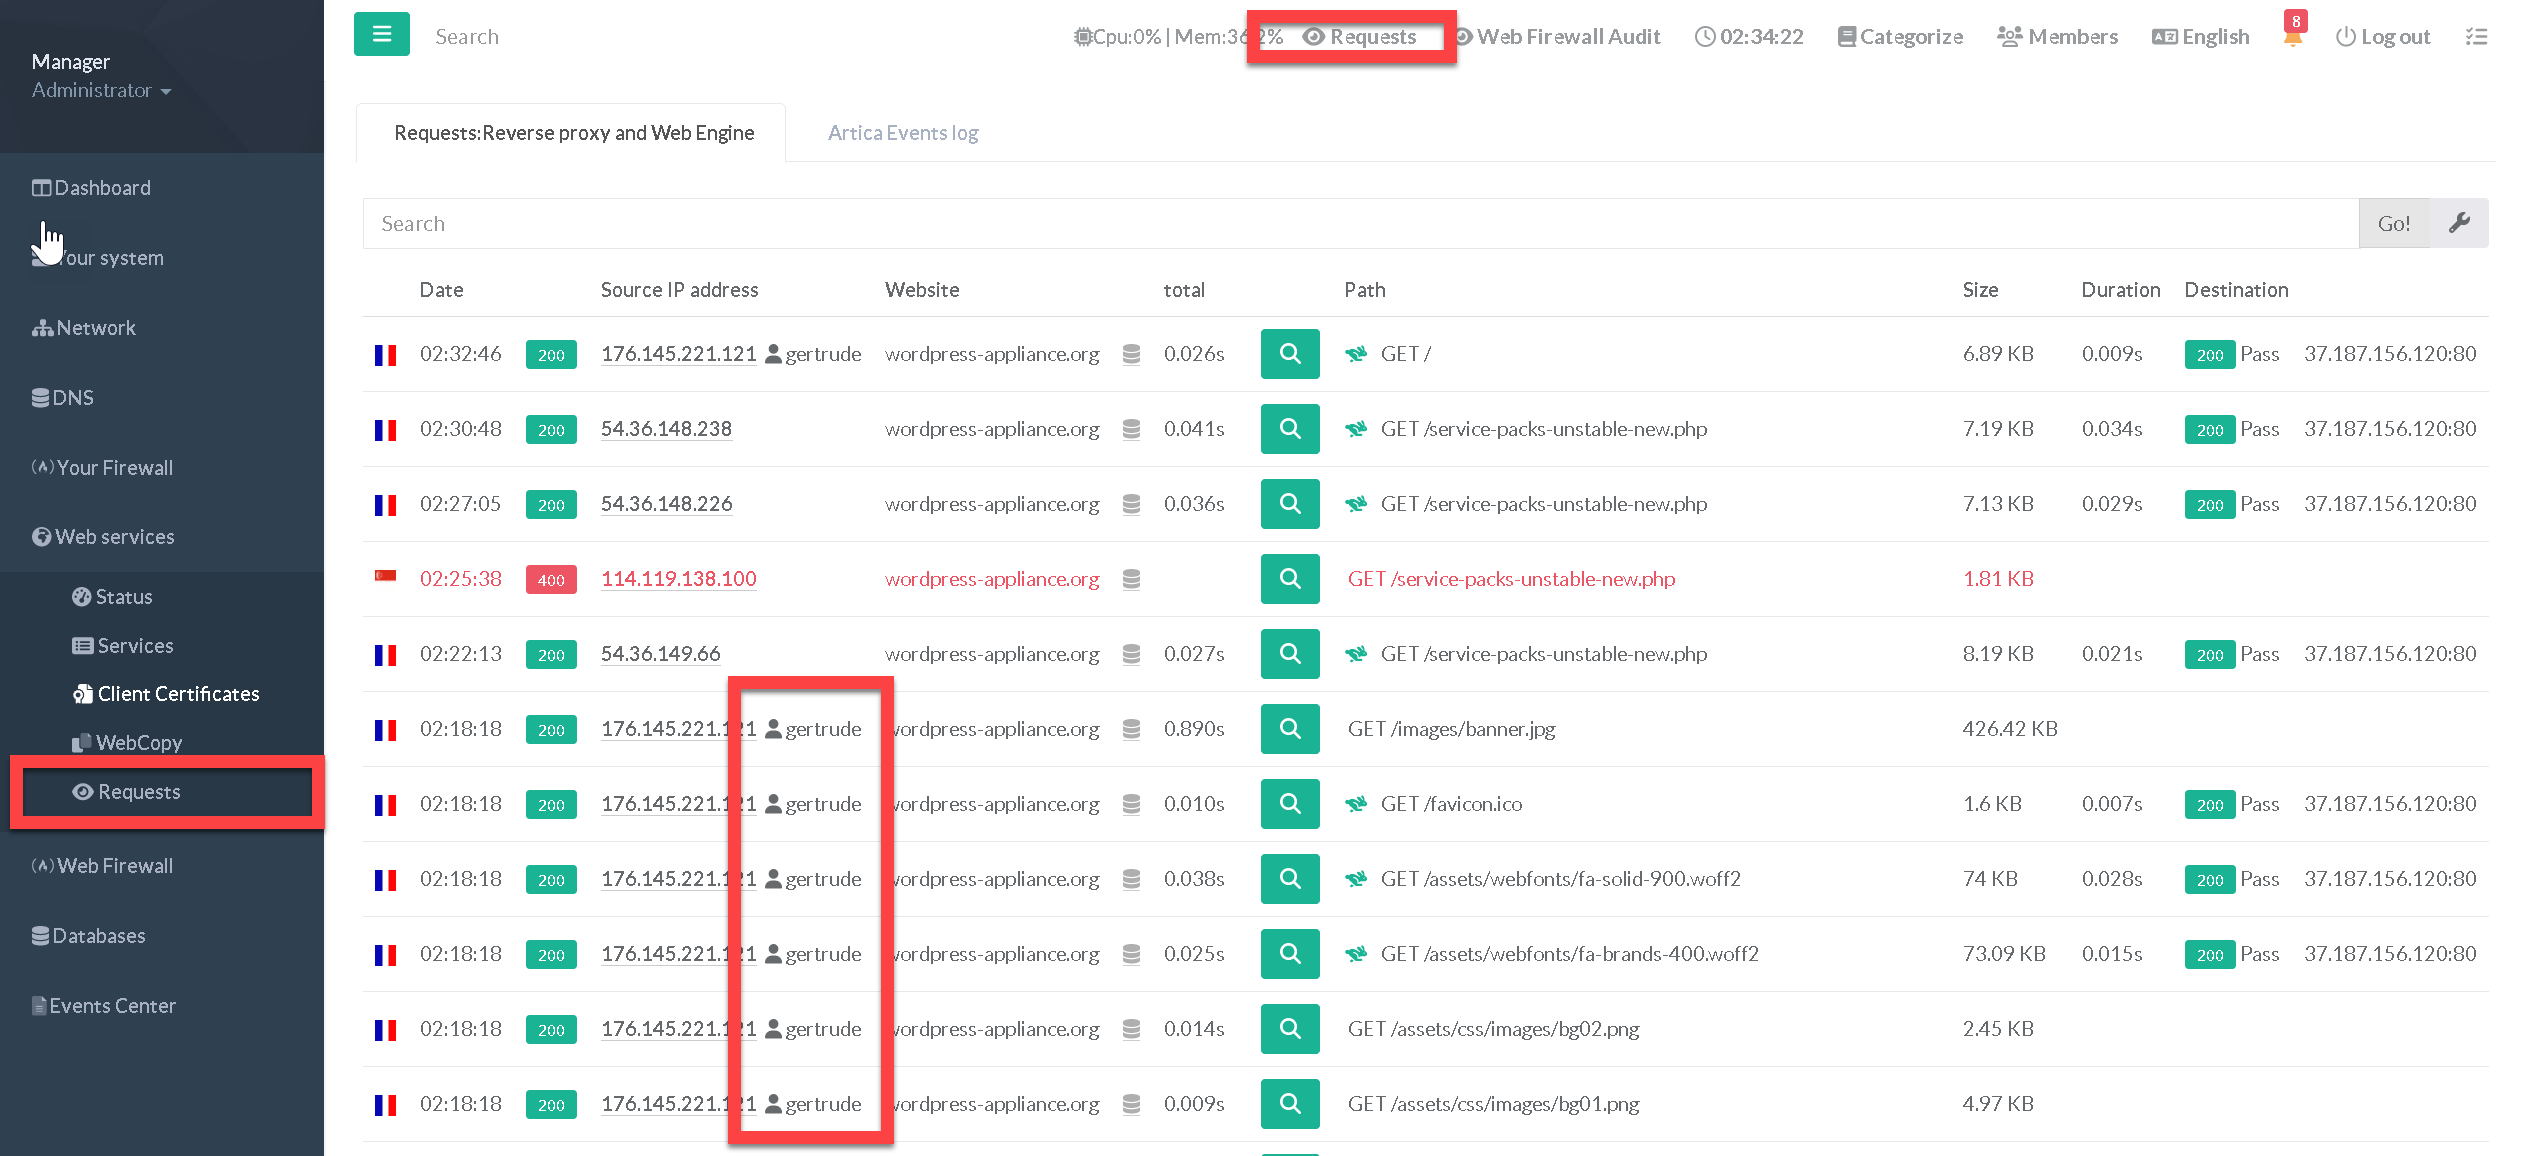This screenshot has width=2524, height=1156.
Task: Open Categorize from the top bar
Action: click(x=1900, y=37)
